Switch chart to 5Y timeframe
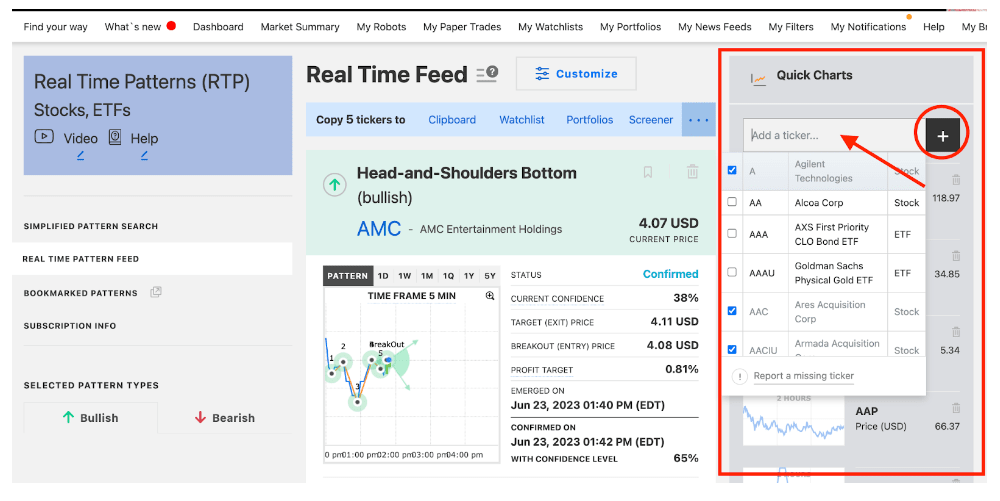 tap(490, 276)
